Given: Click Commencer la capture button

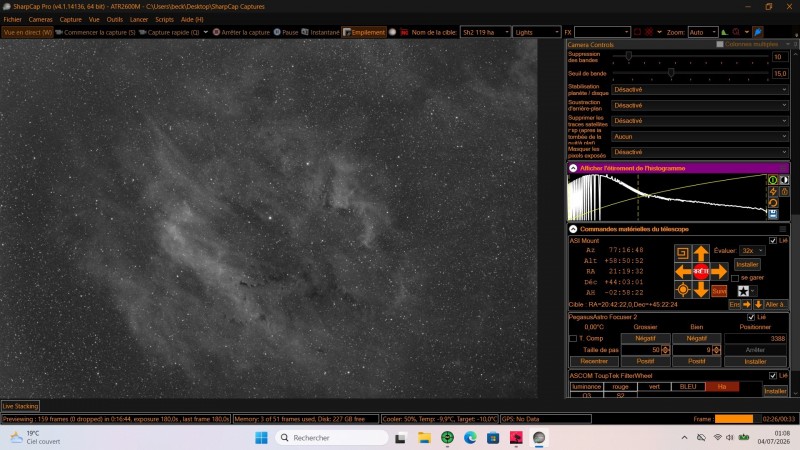Looking at the screenshot, I should click(95, 32).
